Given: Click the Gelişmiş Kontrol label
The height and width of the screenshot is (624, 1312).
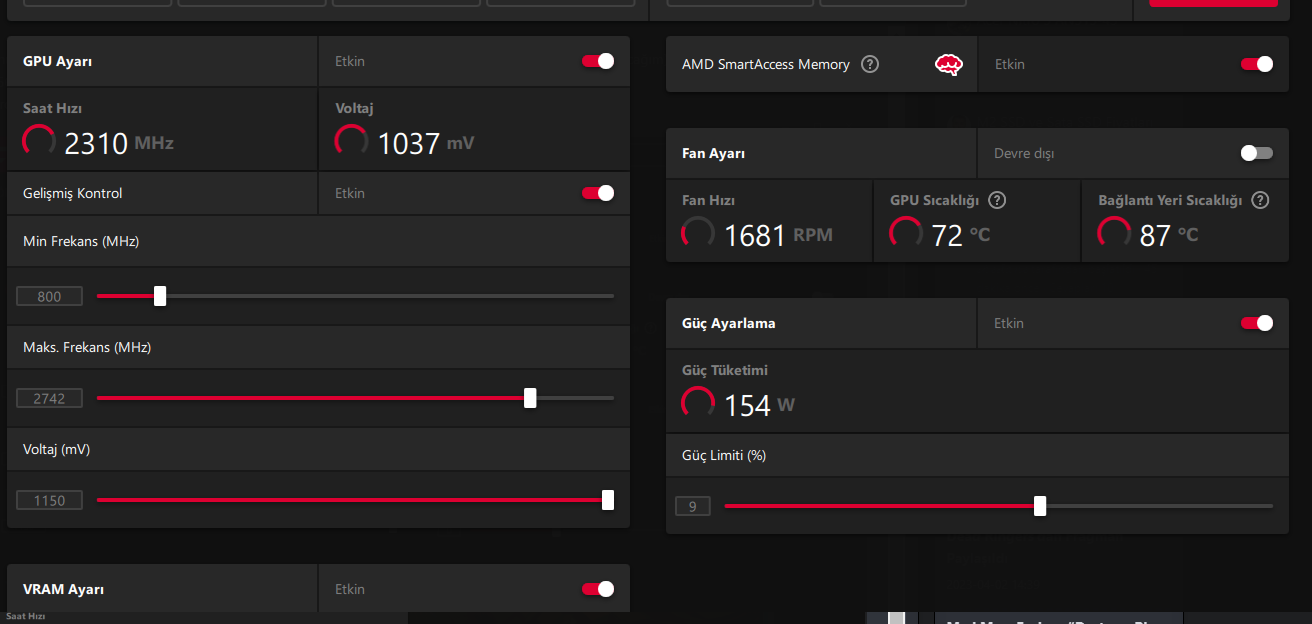Looking at the screenshot, I should click(73, 194).
